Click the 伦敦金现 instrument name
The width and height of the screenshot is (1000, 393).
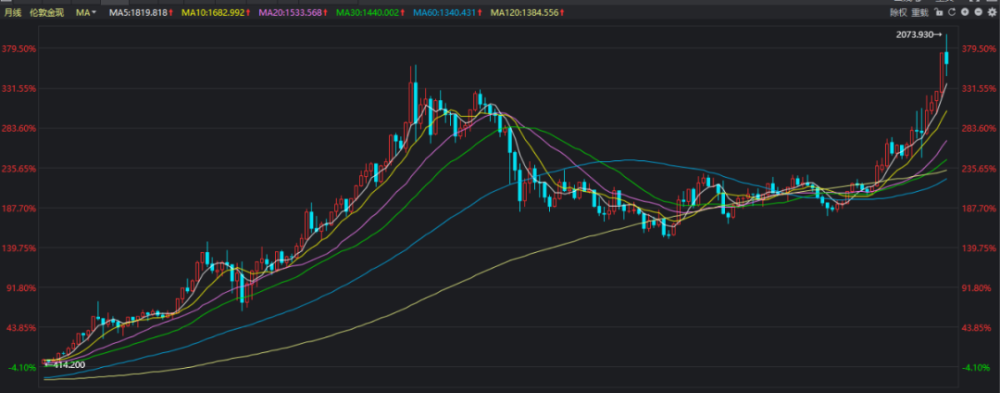coord(47,12)
